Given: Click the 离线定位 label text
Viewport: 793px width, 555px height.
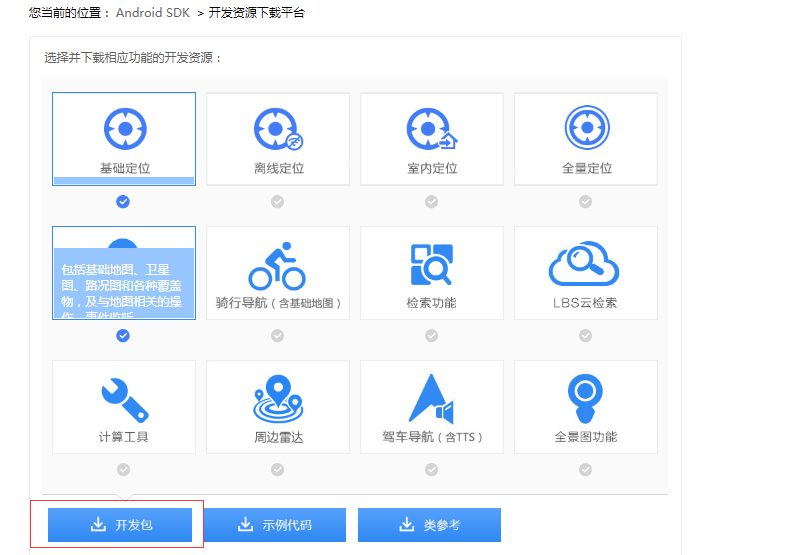Looking at the screenshot, I should click(279, 168).
